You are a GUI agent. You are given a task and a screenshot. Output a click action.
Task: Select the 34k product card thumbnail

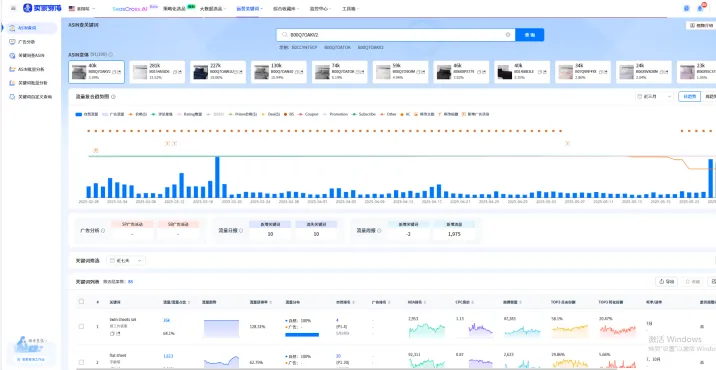(x=565, y=72)
